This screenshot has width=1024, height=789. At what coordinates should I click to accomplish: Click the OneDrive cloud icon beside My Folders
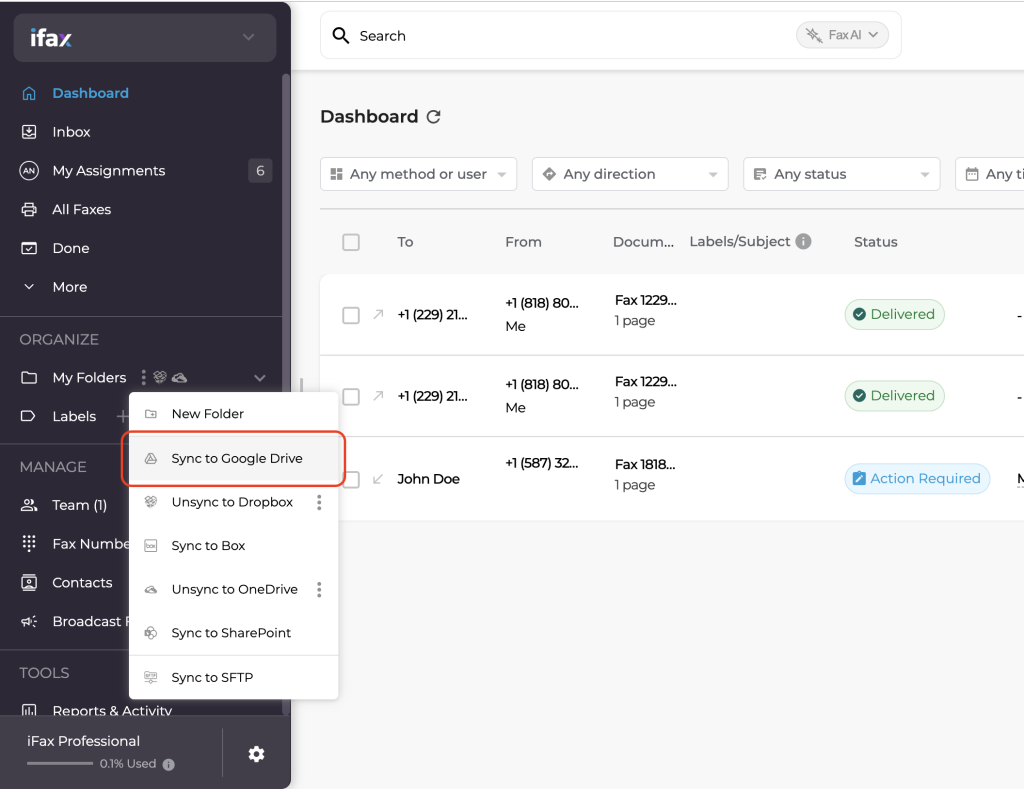180,378
